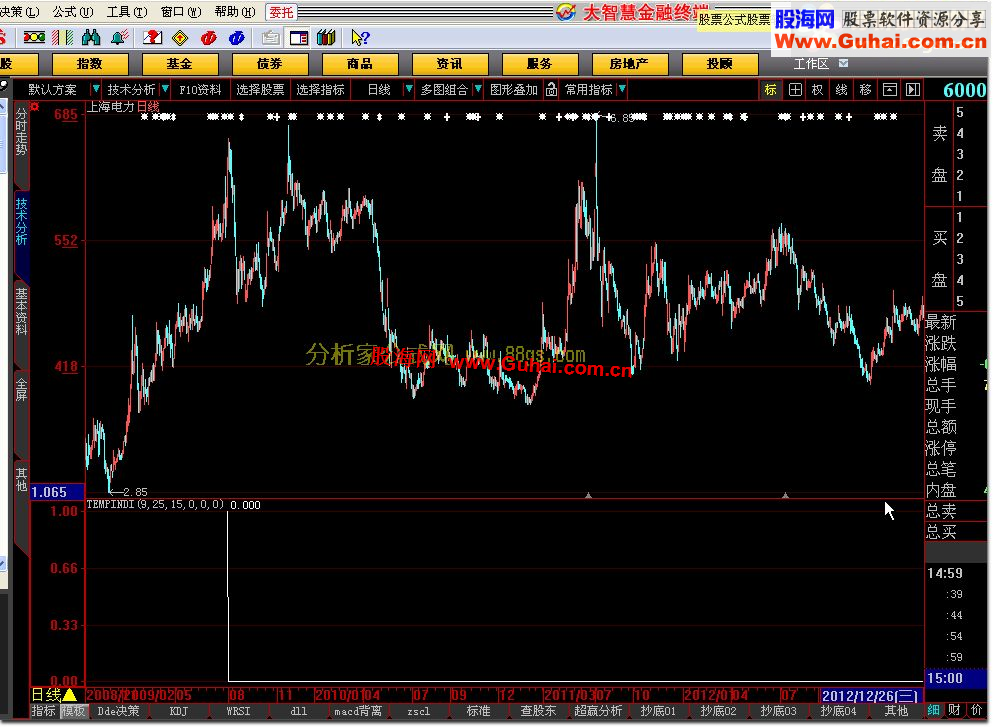The height and width of the screenshot is (727, 993).
Task: Open the binoculars search tool
Action: (91, 38)
